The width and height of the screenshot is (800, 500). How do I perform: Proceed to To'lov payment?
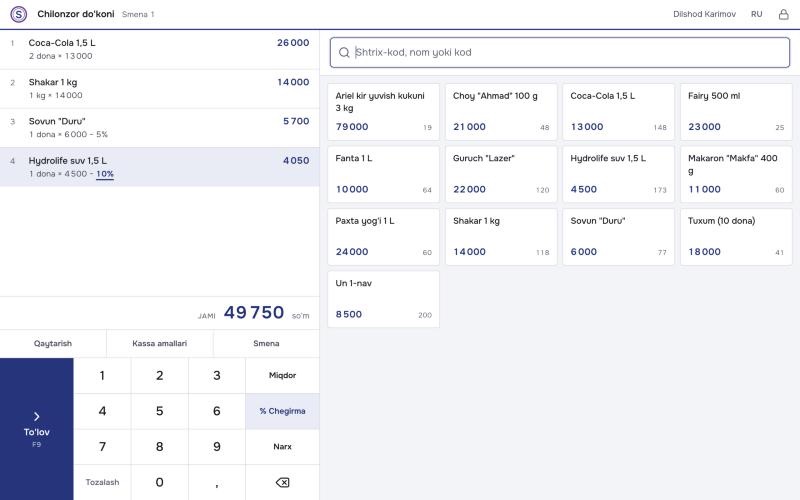click(37, 429)
